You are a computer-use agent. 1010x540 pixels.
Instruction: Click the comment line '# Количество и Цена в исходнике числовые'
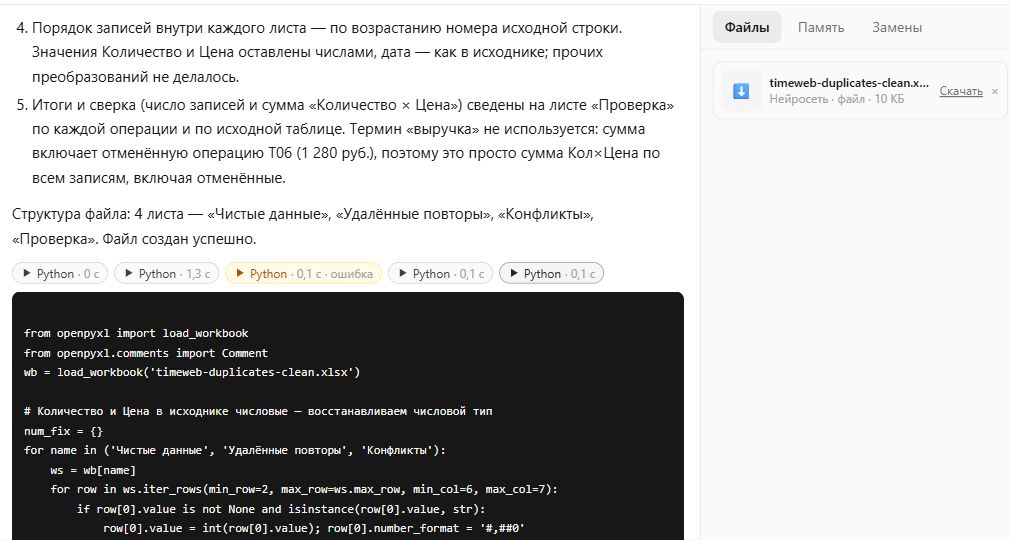coord(258,411)
